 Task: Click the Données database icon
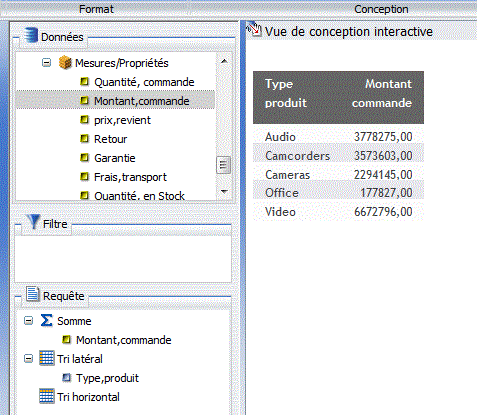31,35
